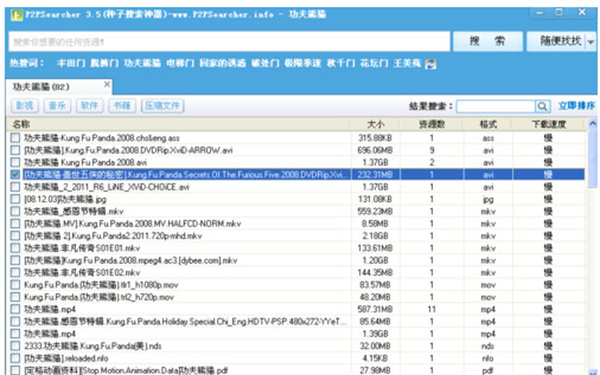This screenshot has height=375, width=600.
Task: Check the box for 非凡传奇 S01E02.mkv
Action: (15, 272)
